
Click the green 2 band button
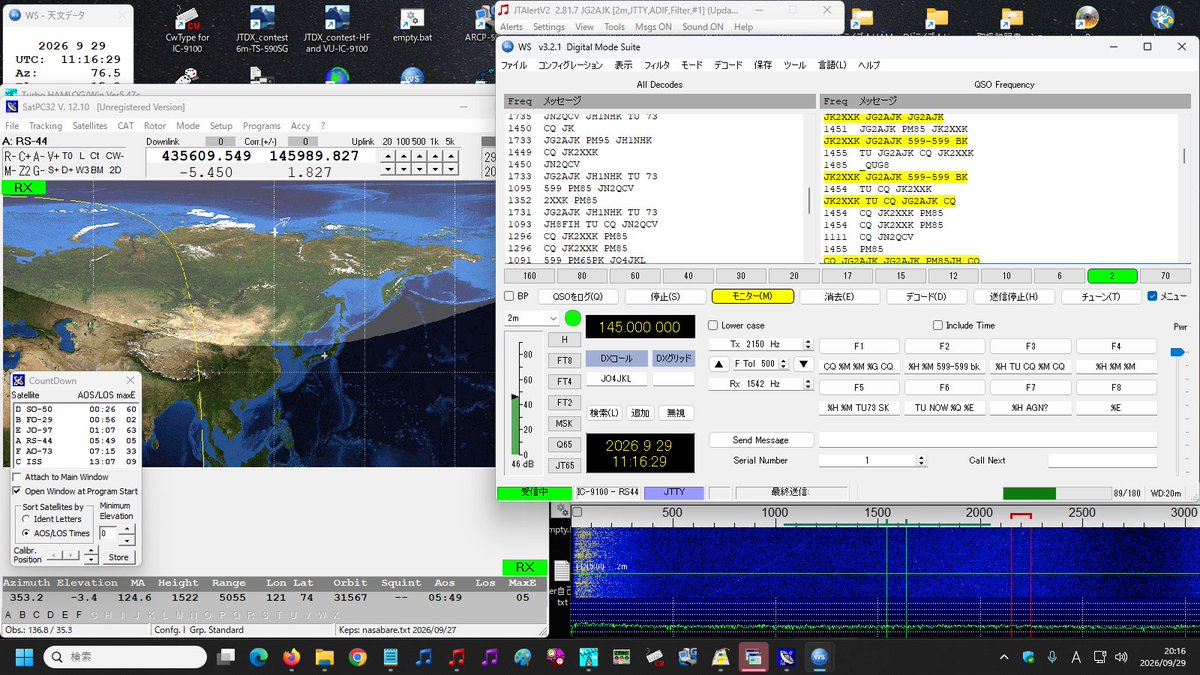(x=1112, y=276)
